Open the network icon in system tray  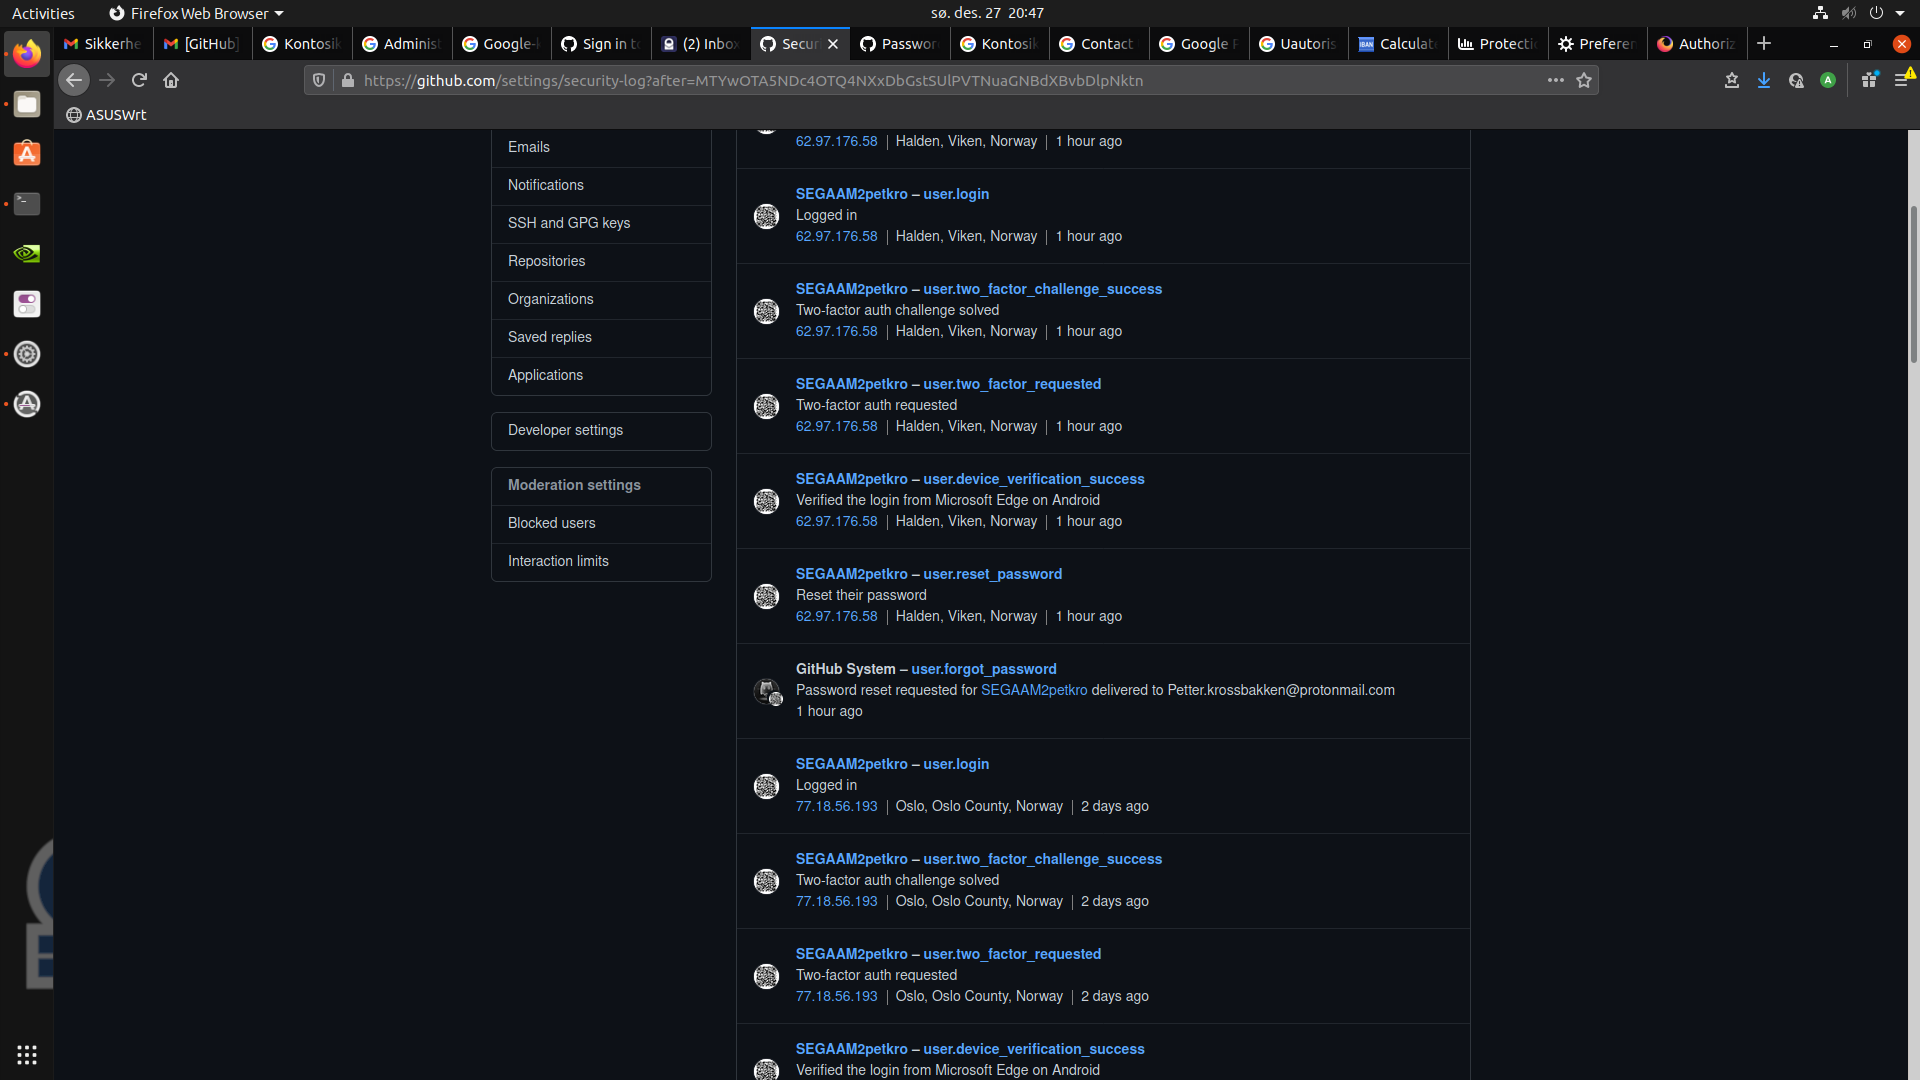pyautogui.click(x=1819, y=13)
